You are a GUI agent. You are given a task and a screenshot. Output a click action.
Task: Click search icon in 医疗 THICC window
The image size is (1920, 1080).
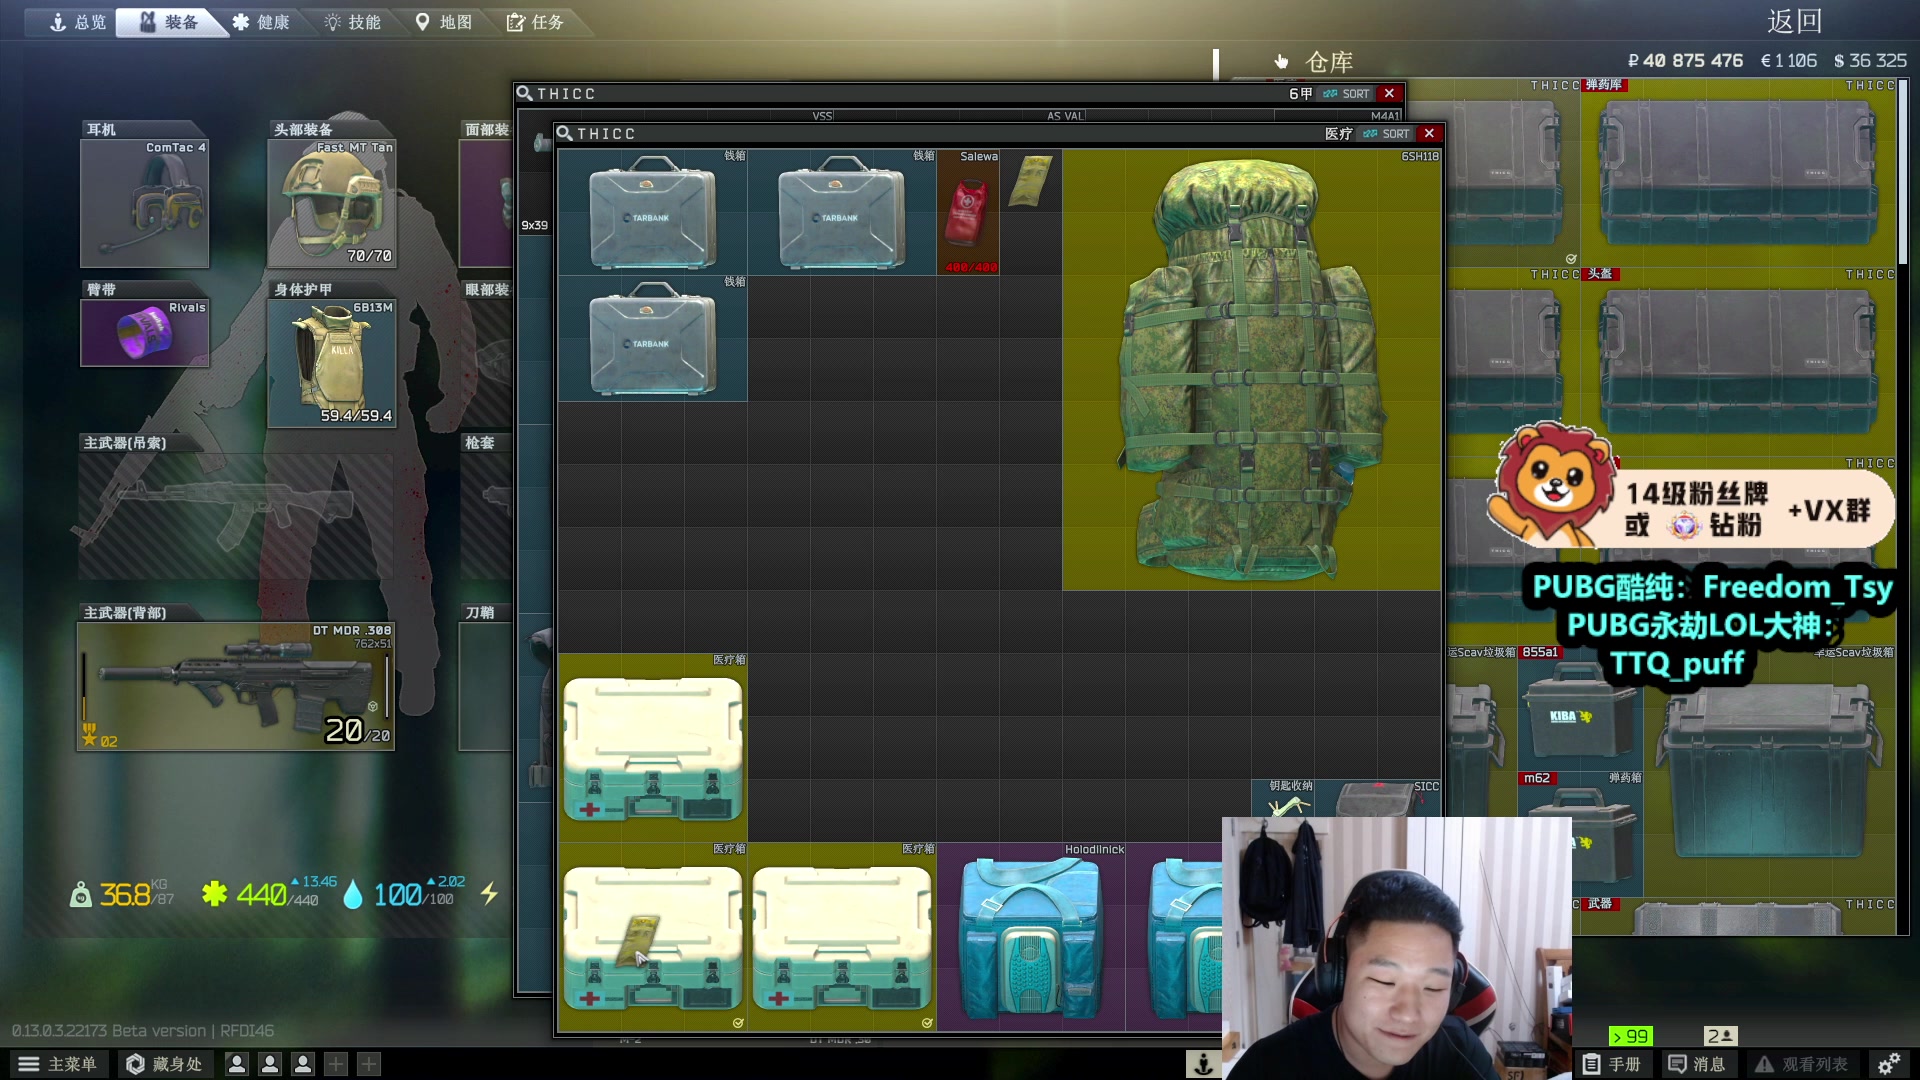click(x=564, y=133)
